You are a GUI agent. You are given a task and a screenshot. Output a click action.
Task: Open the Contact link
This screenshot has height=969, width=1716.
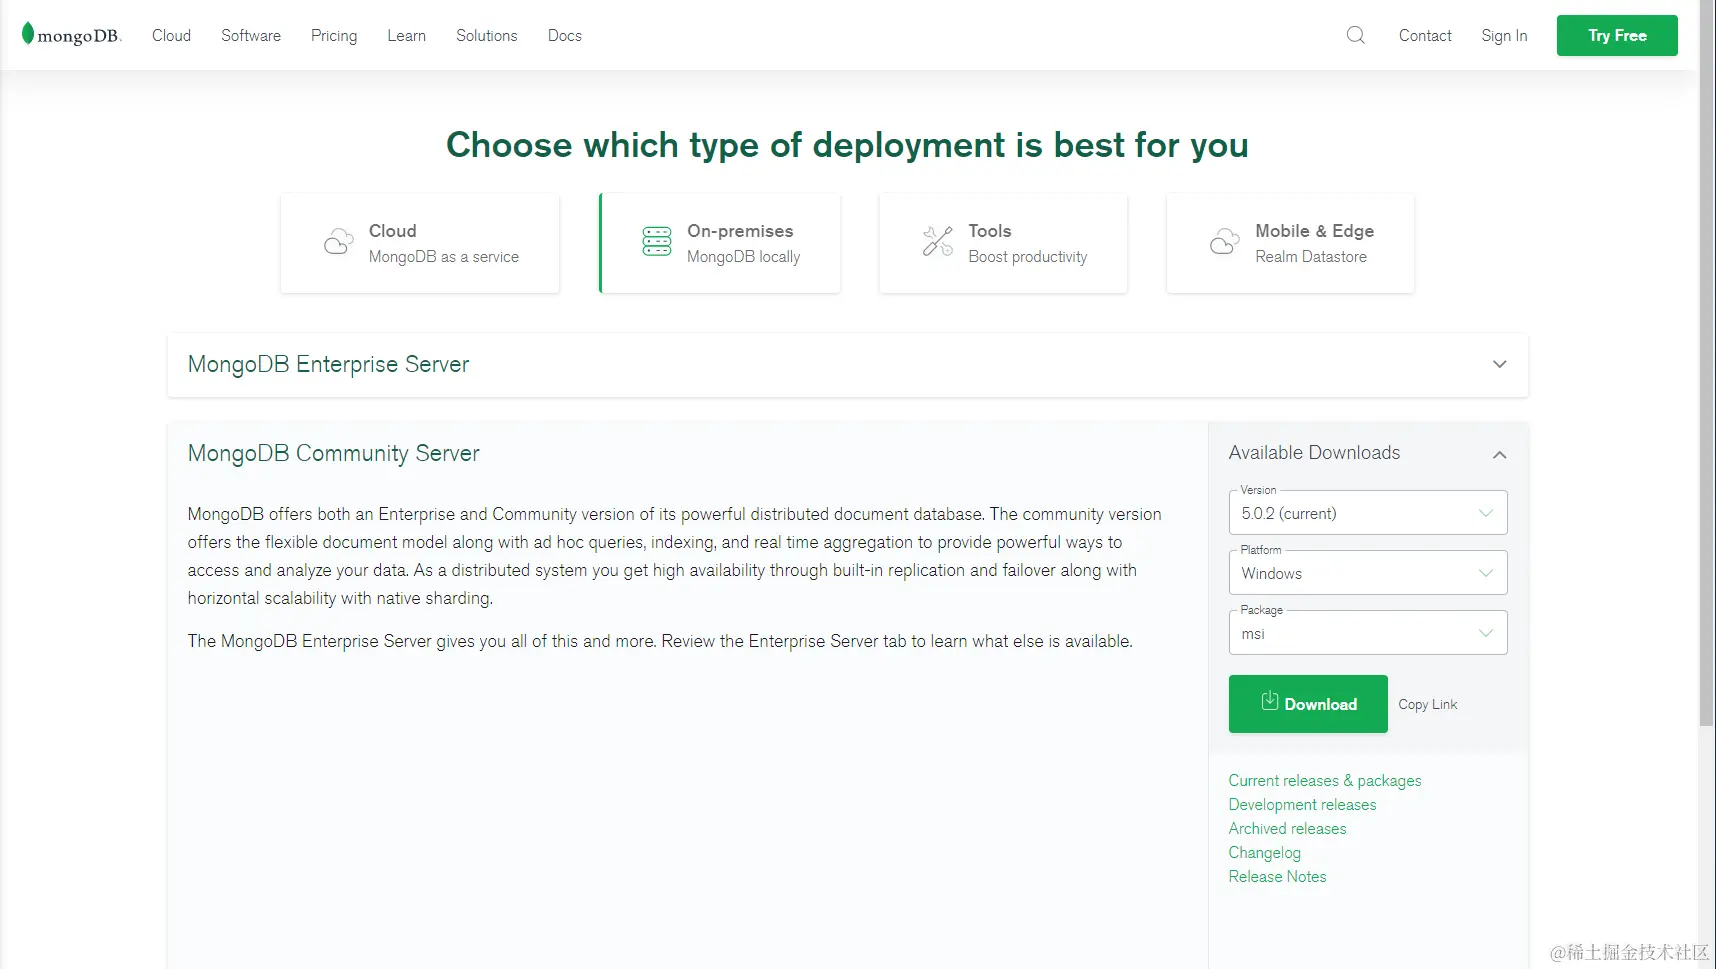click(x=1425, y=36)
